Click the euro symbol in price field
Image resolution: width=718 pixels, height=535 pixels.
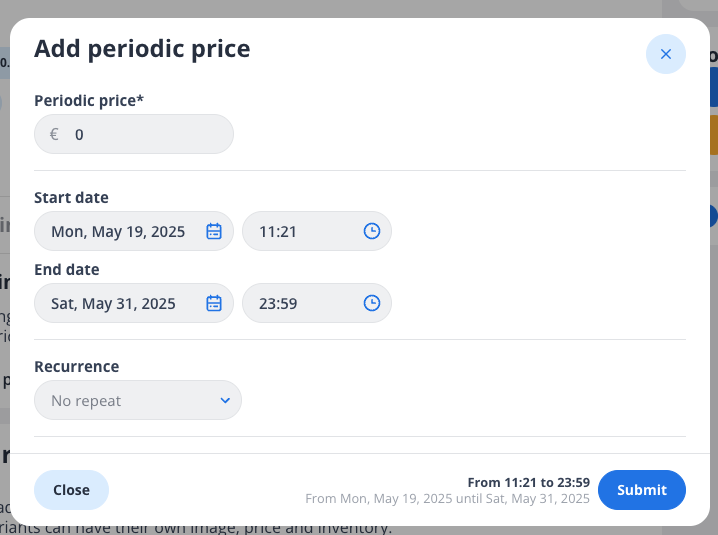point(54,134)
